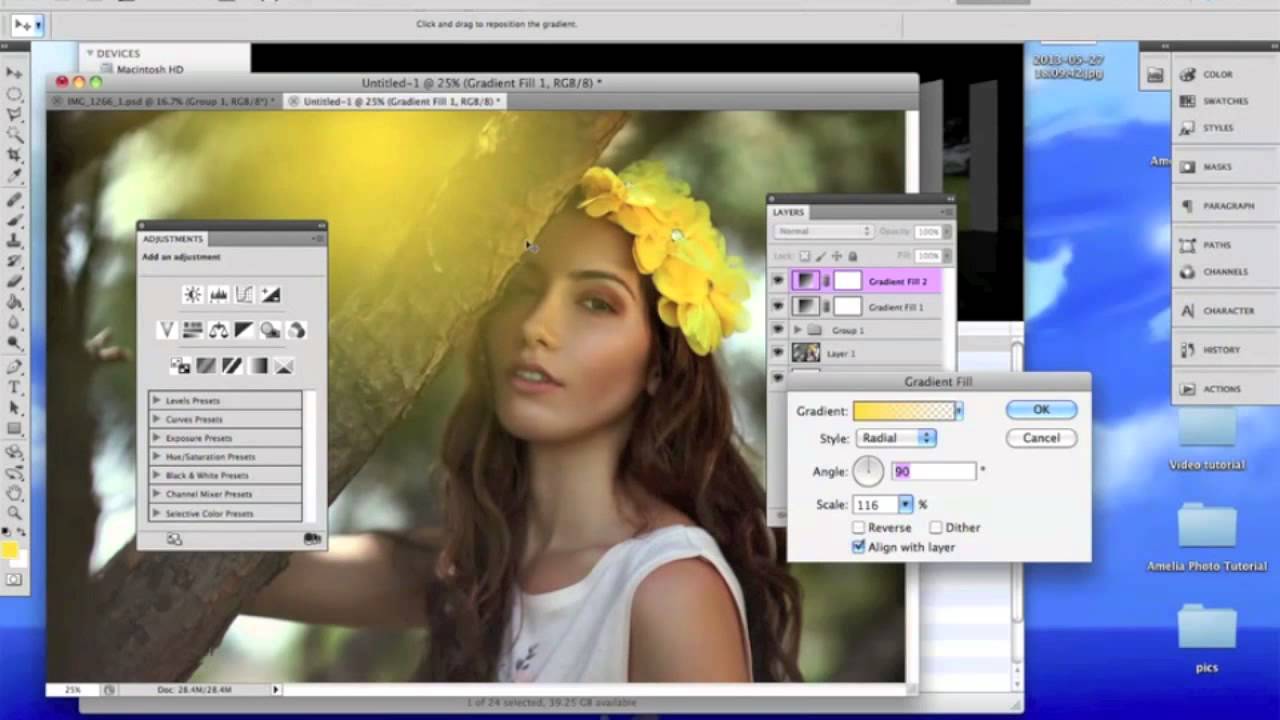Add an Invert adjustment
The image size is (1280, 720).
(x=180, y=366)
